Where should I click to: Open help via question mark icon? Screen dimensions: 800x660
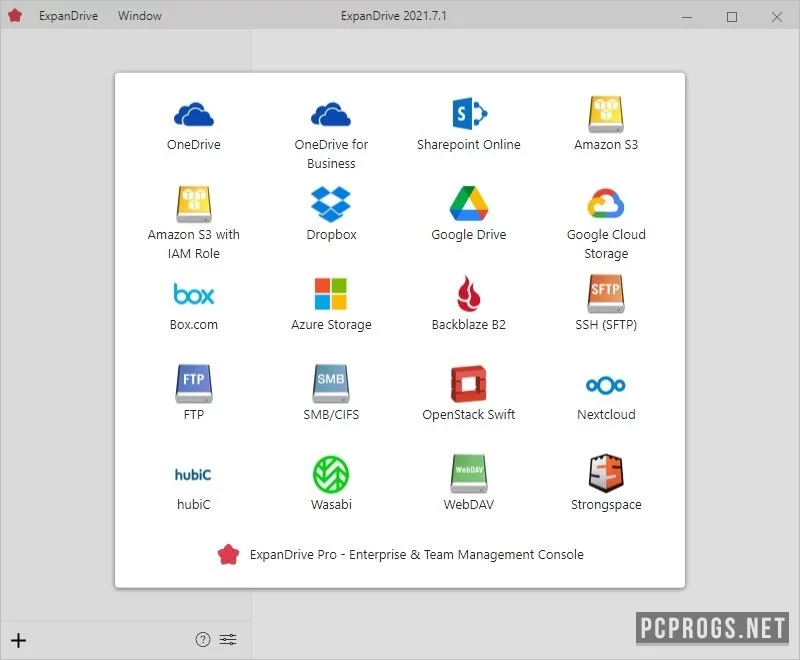[203, 639]
